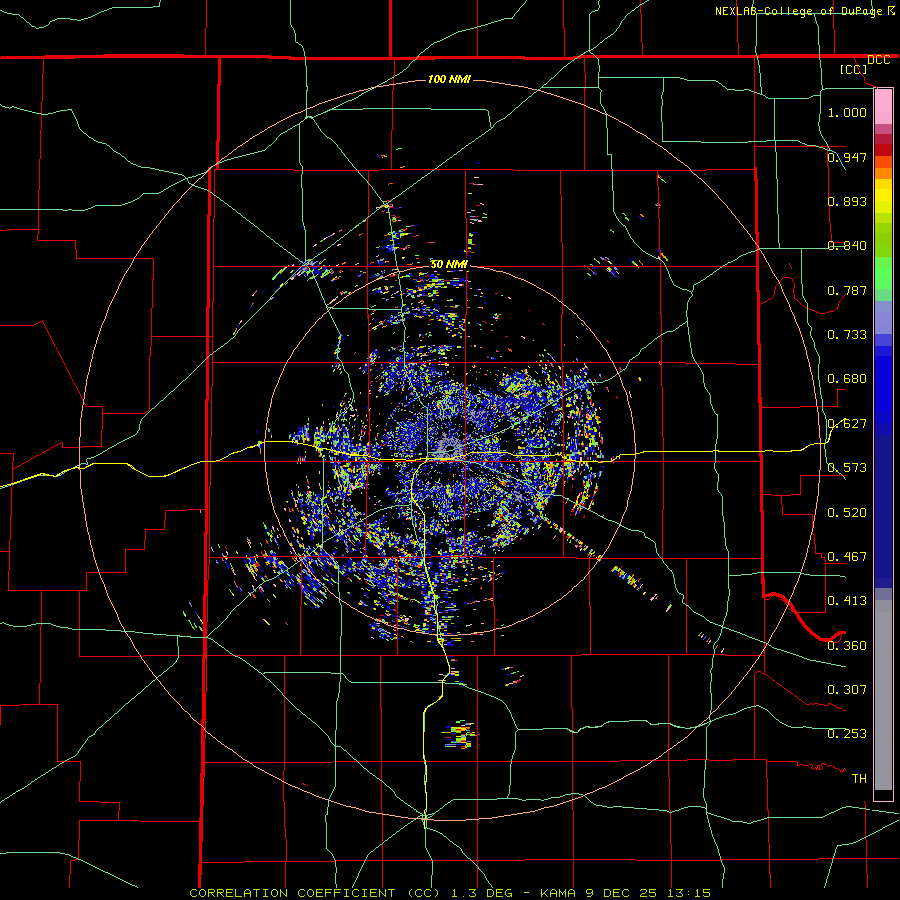900x900 pixels.
Task: Click the 0.680 scale value
Action: coord(847,378)
